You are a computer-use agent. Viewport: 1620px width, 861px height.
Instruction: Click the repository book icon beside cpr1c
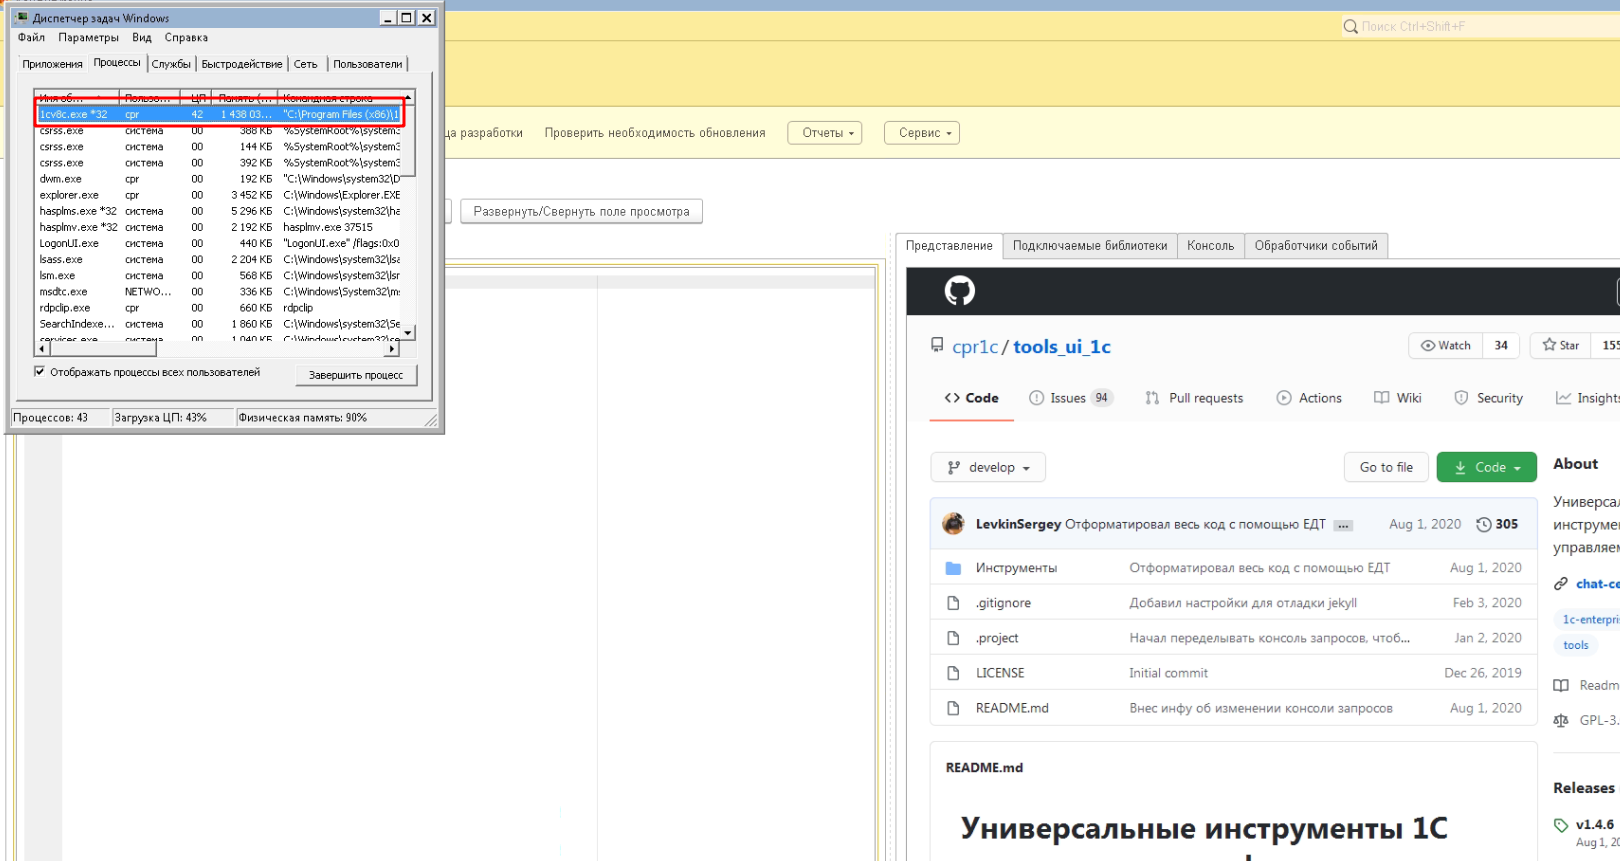pos(937,345)
